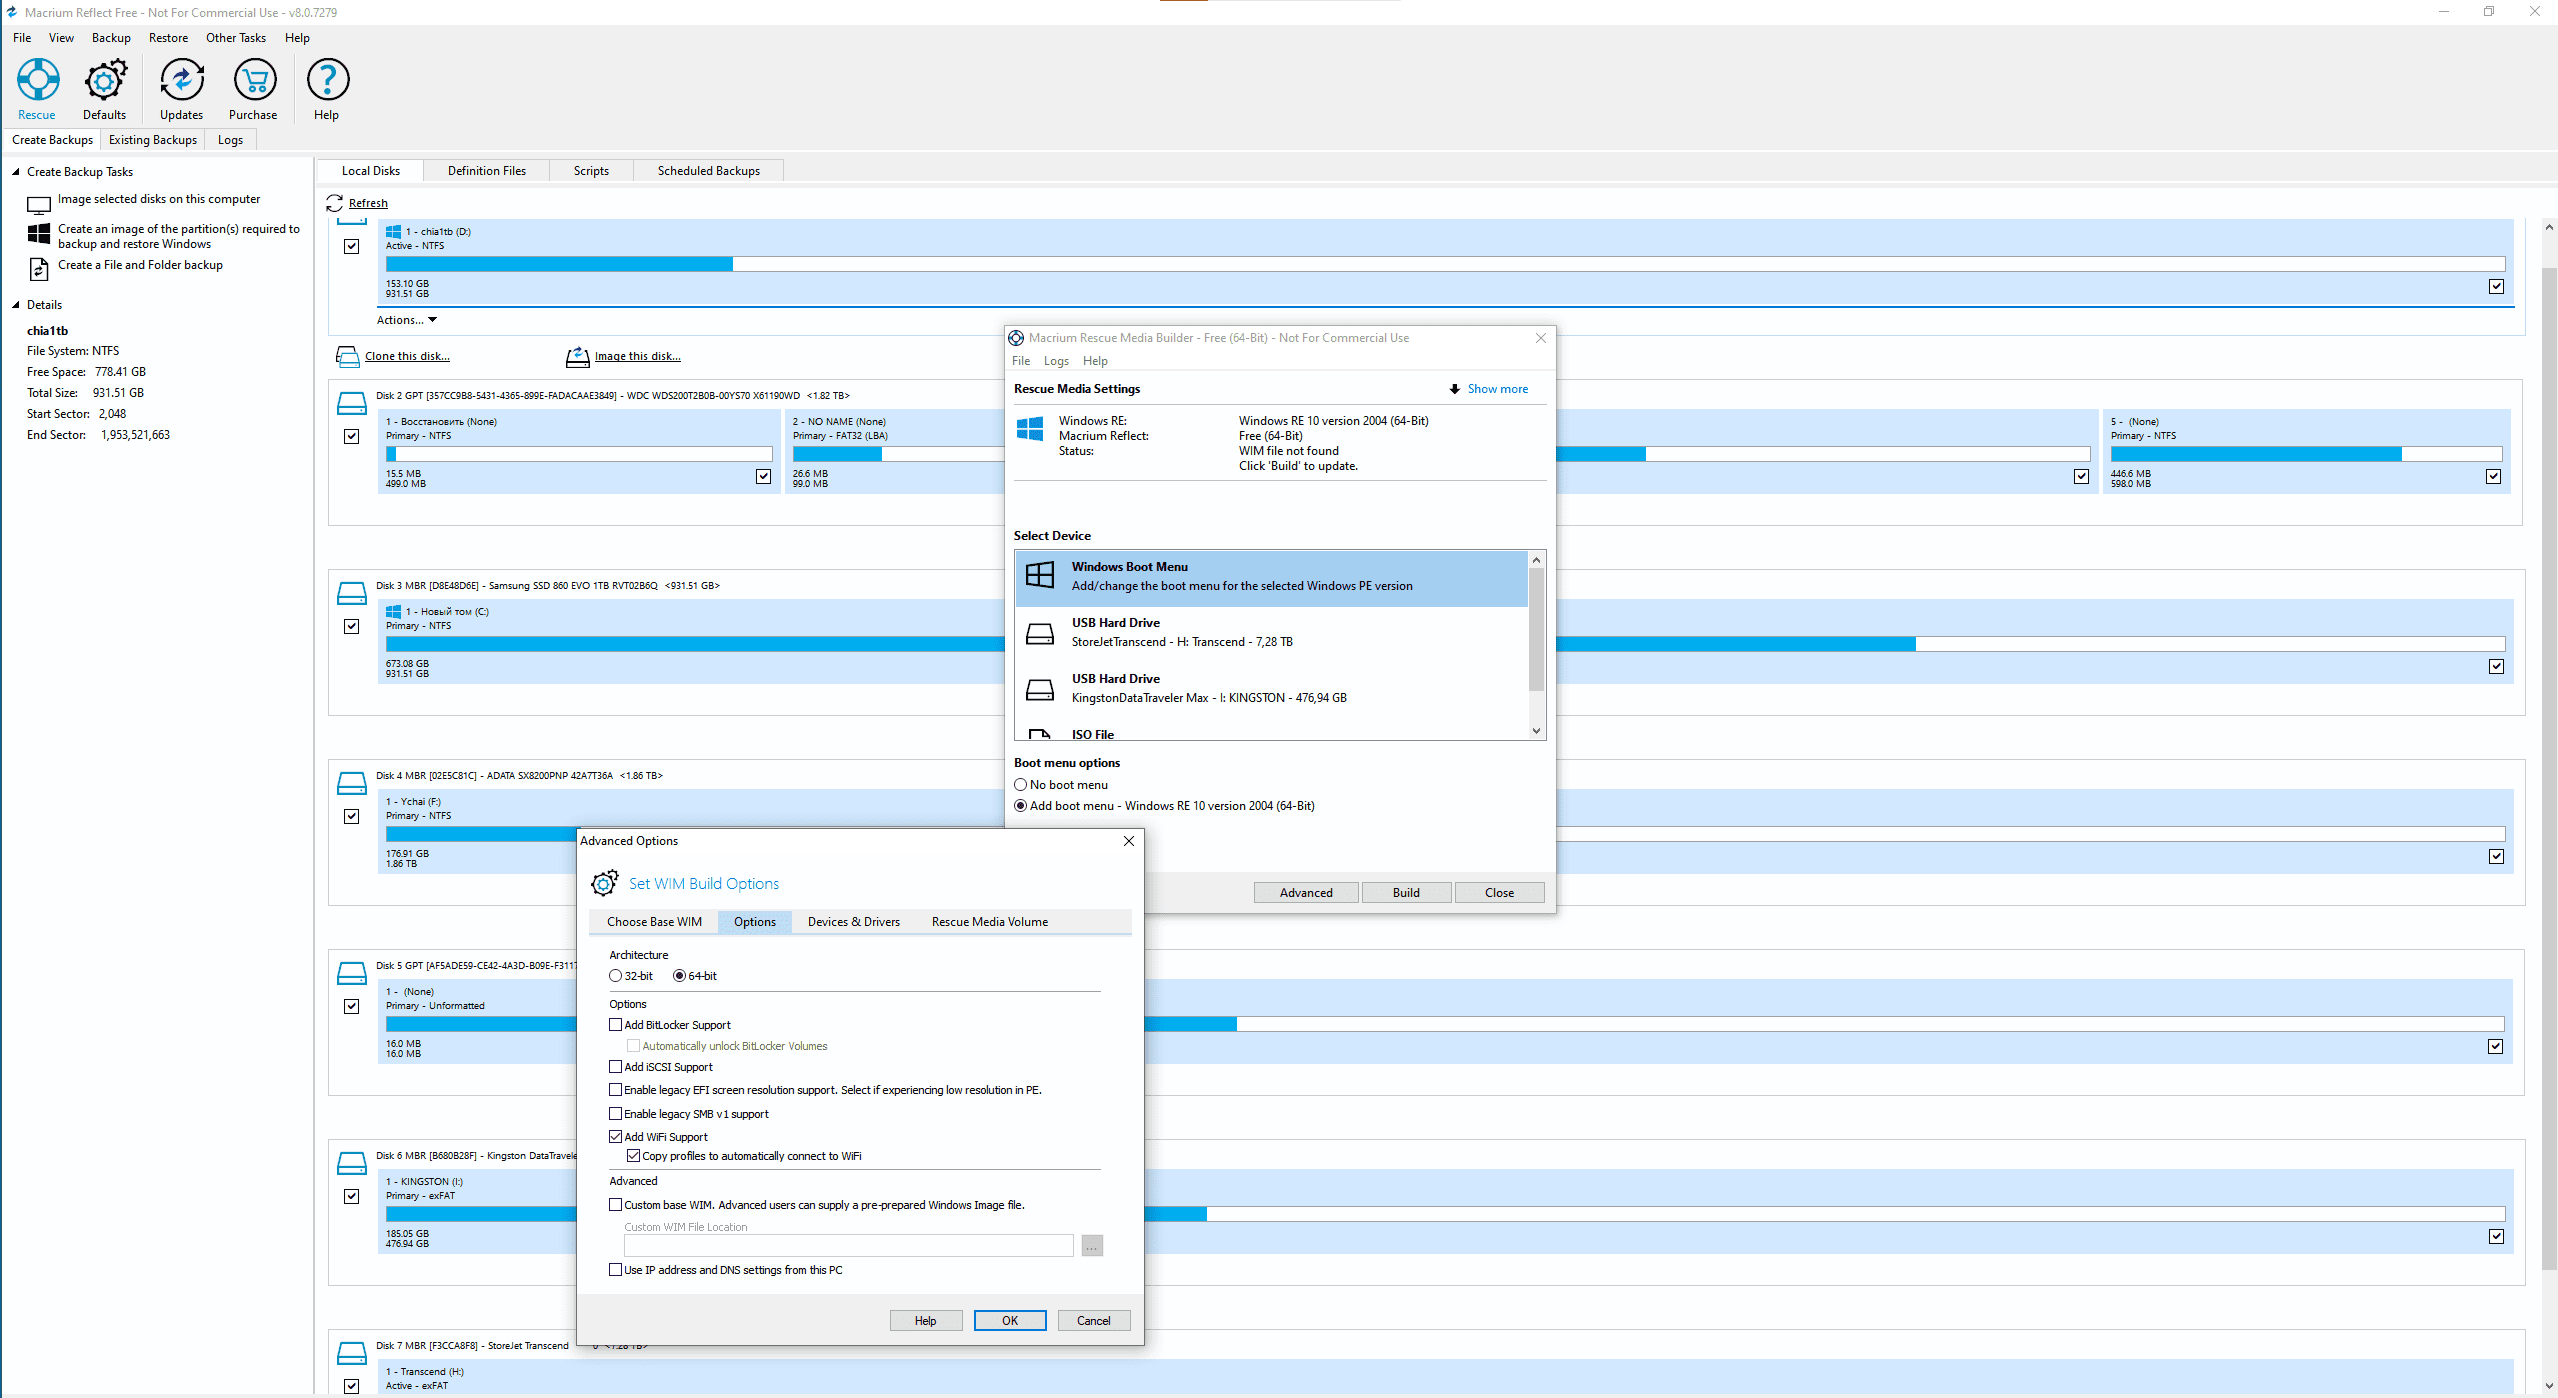This screenshot has width=2558, height=1398.
Task: Open the Actions dropdown for disk
Action: [406, 320]
